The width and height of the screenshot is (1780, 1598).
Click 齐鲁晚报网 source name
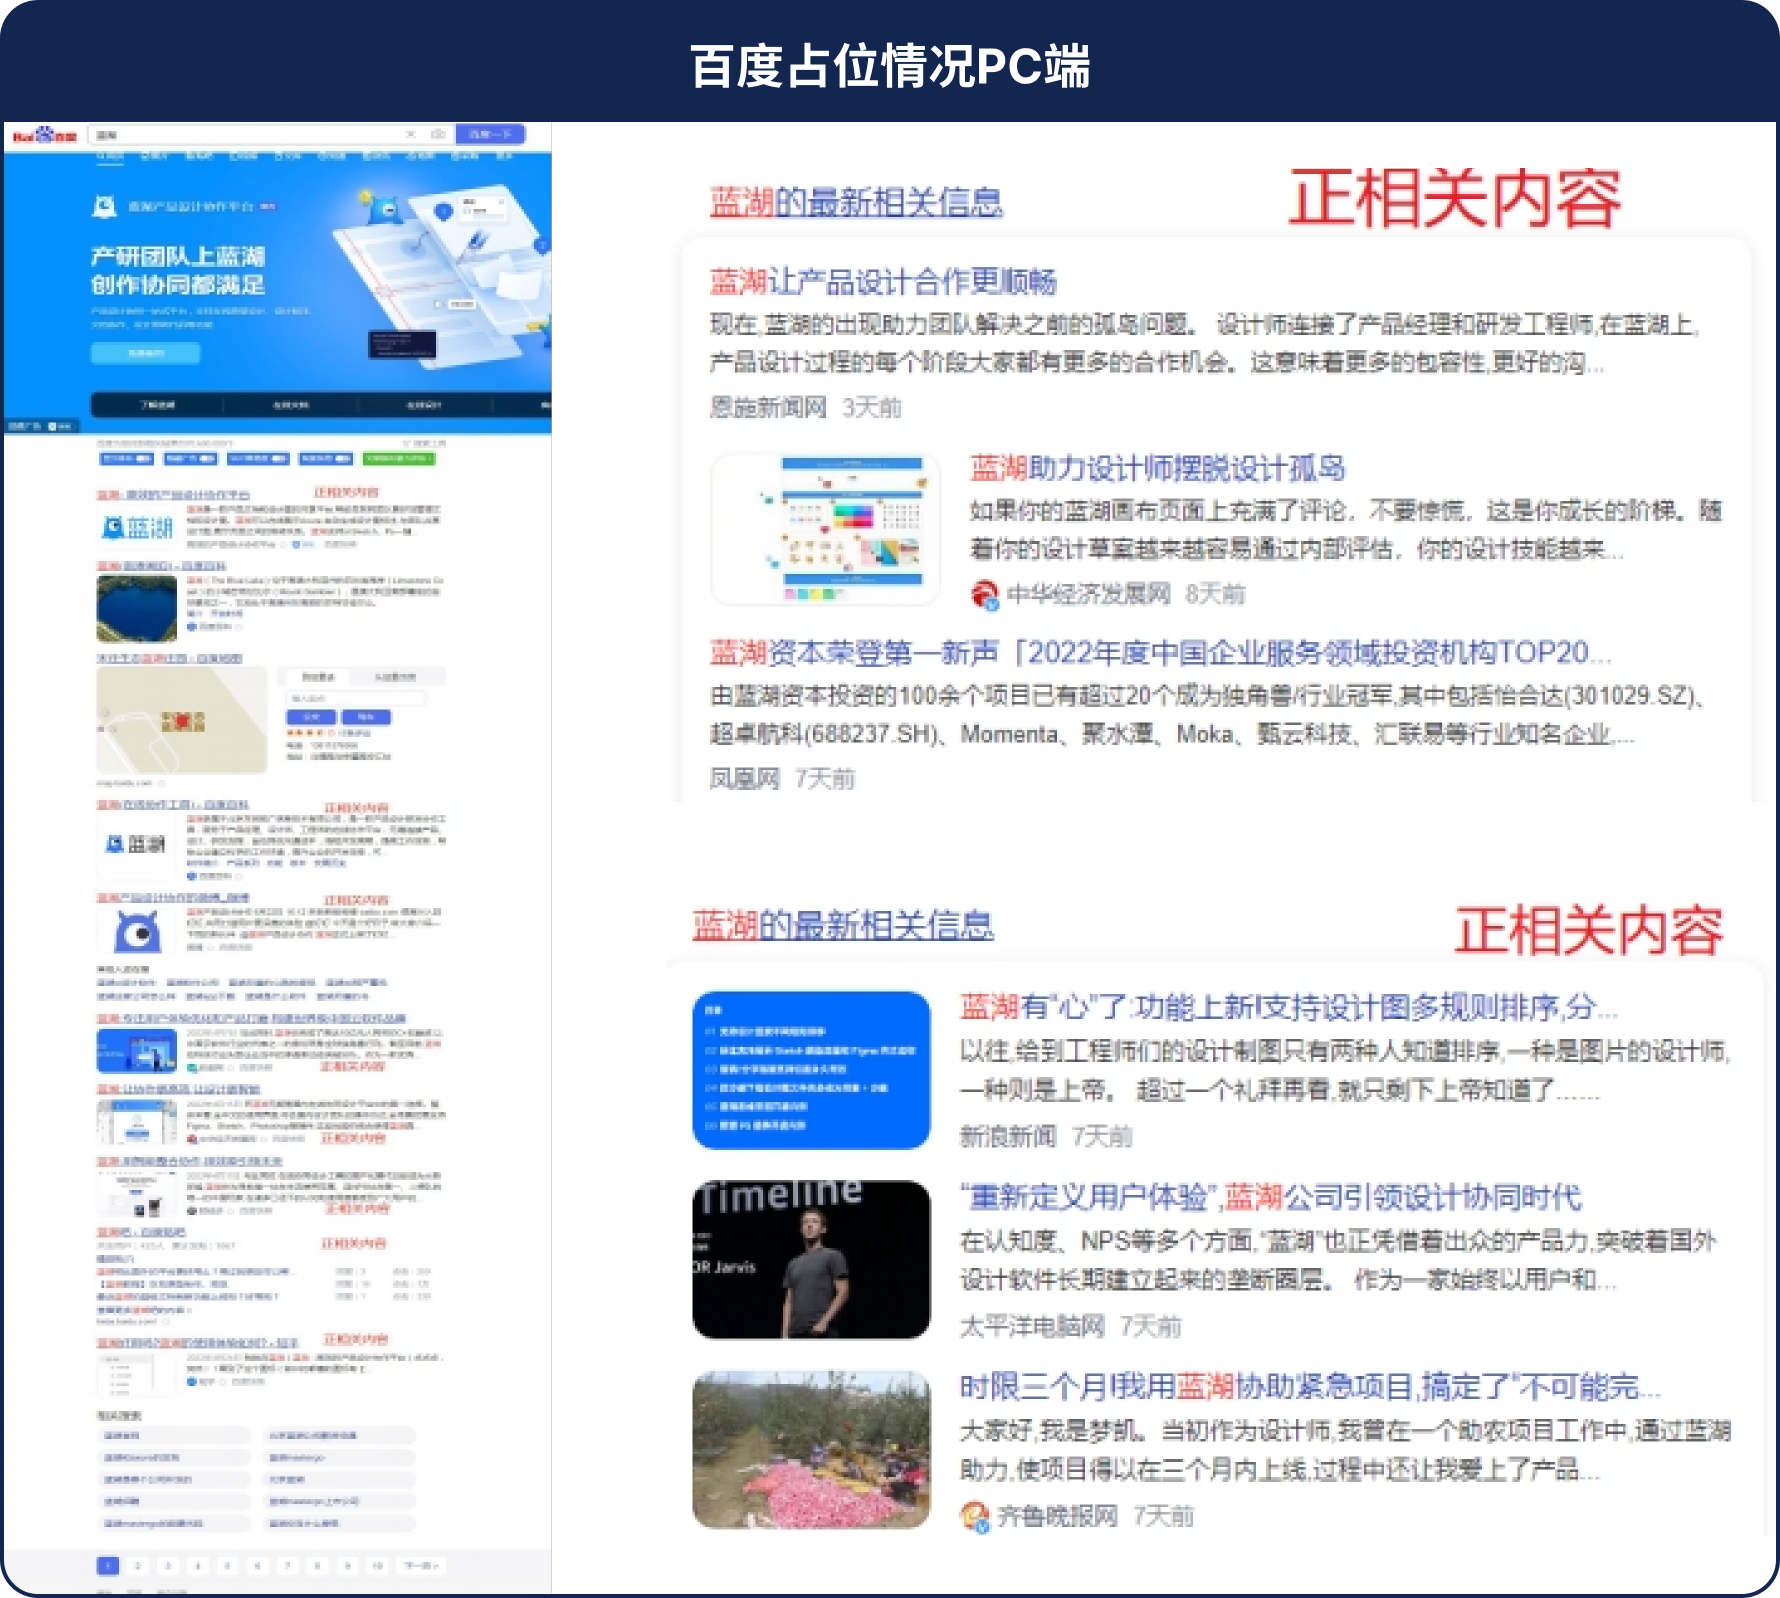tap(1057, 1517)
